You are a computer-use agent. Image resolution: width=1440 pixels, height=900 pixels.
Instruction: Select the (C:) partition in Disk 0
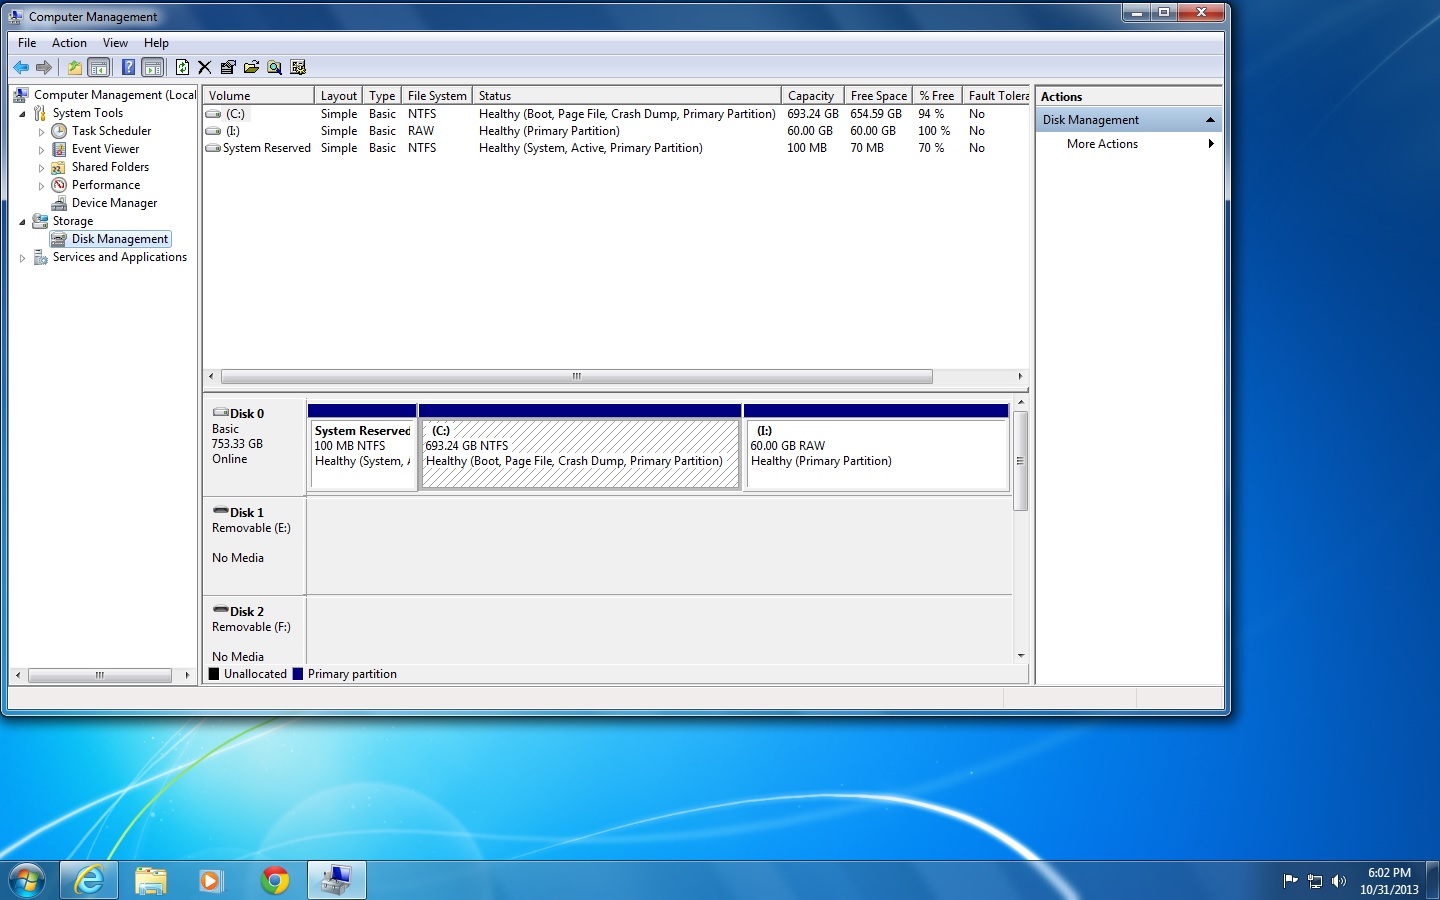(580, 454)
